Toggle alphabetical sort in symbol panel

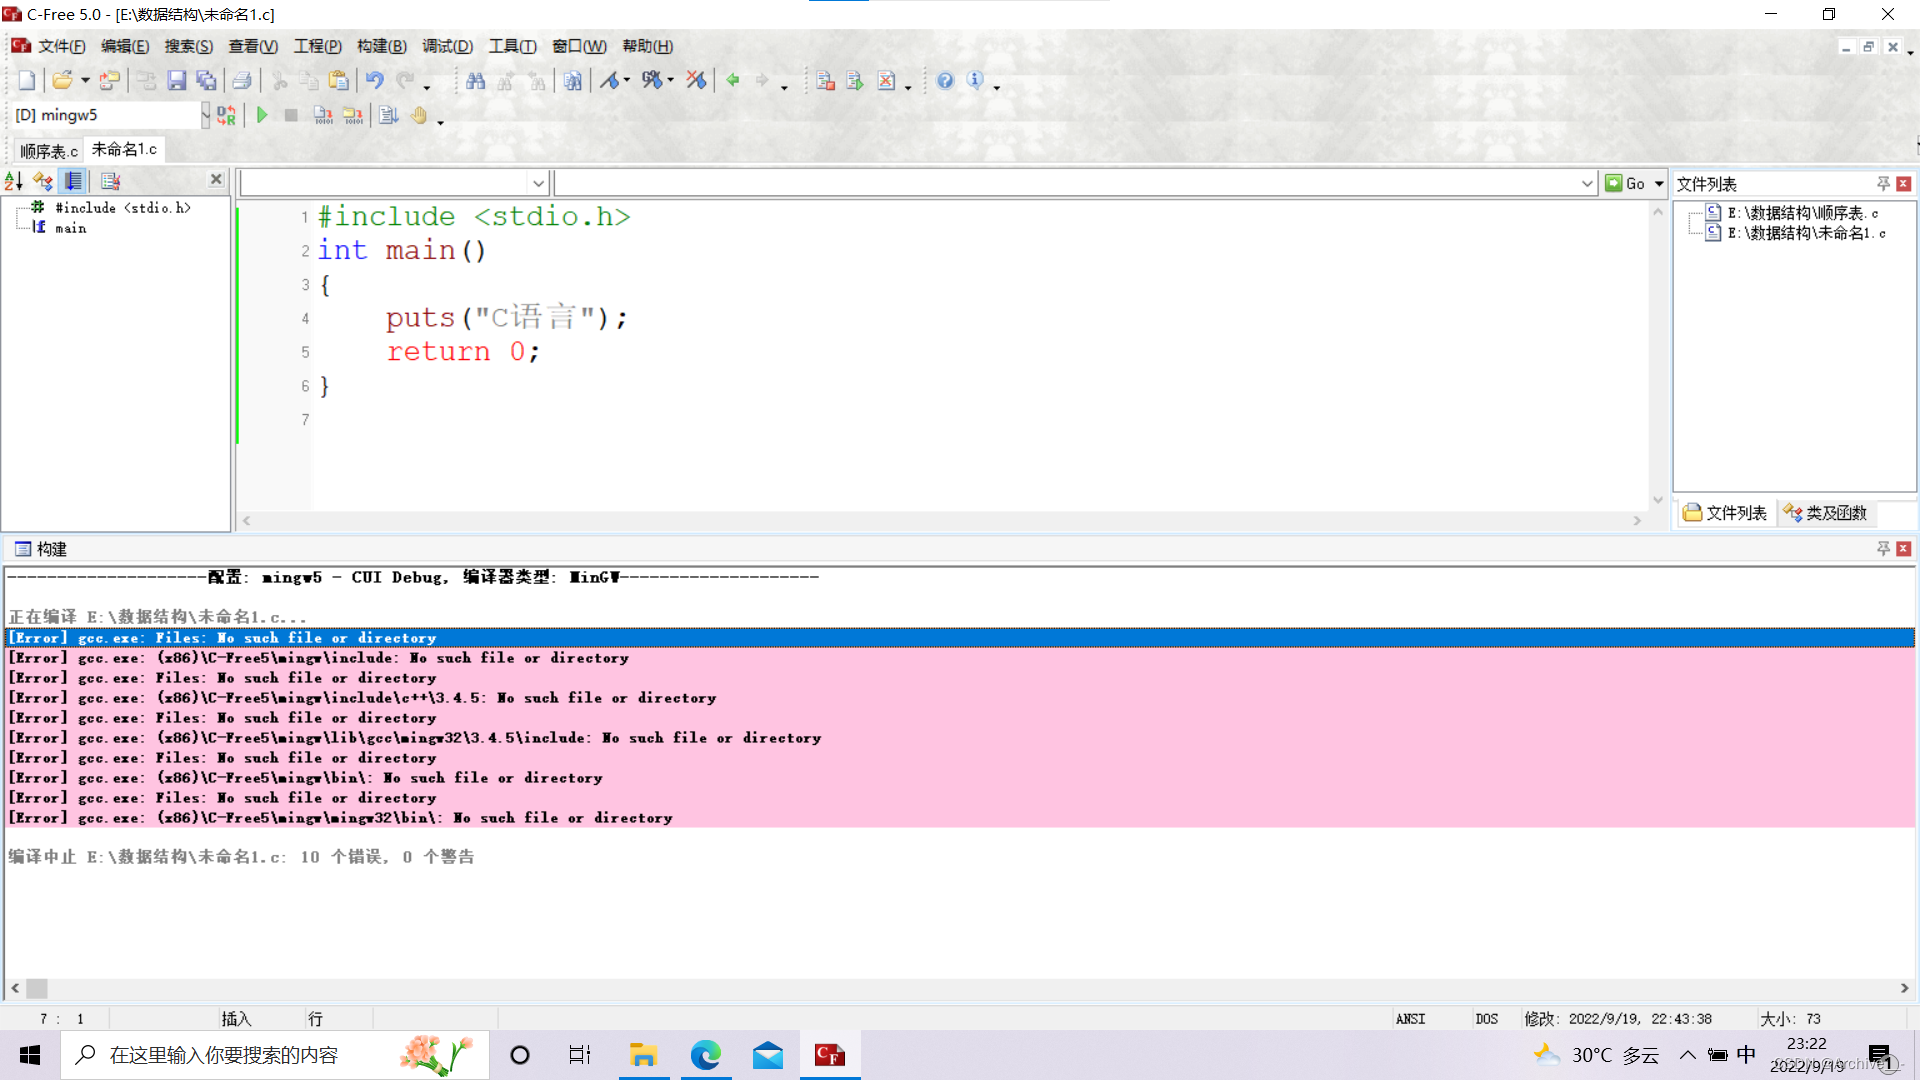14,181
